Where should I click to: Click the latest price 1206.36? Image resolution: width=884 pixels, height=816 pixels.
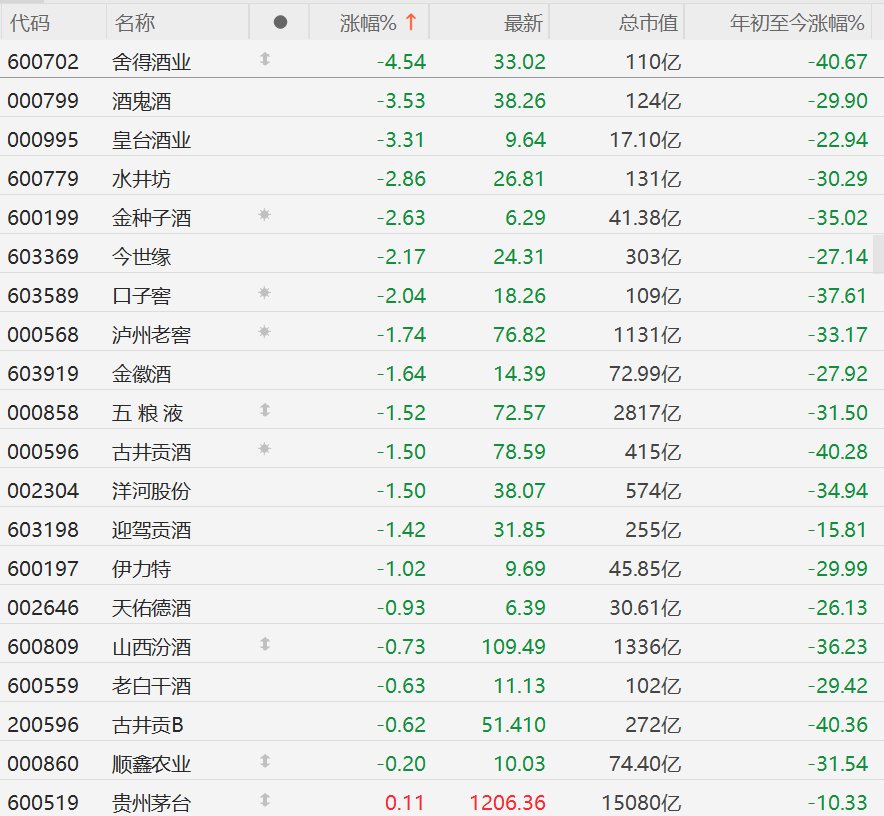tap(507, 802)
